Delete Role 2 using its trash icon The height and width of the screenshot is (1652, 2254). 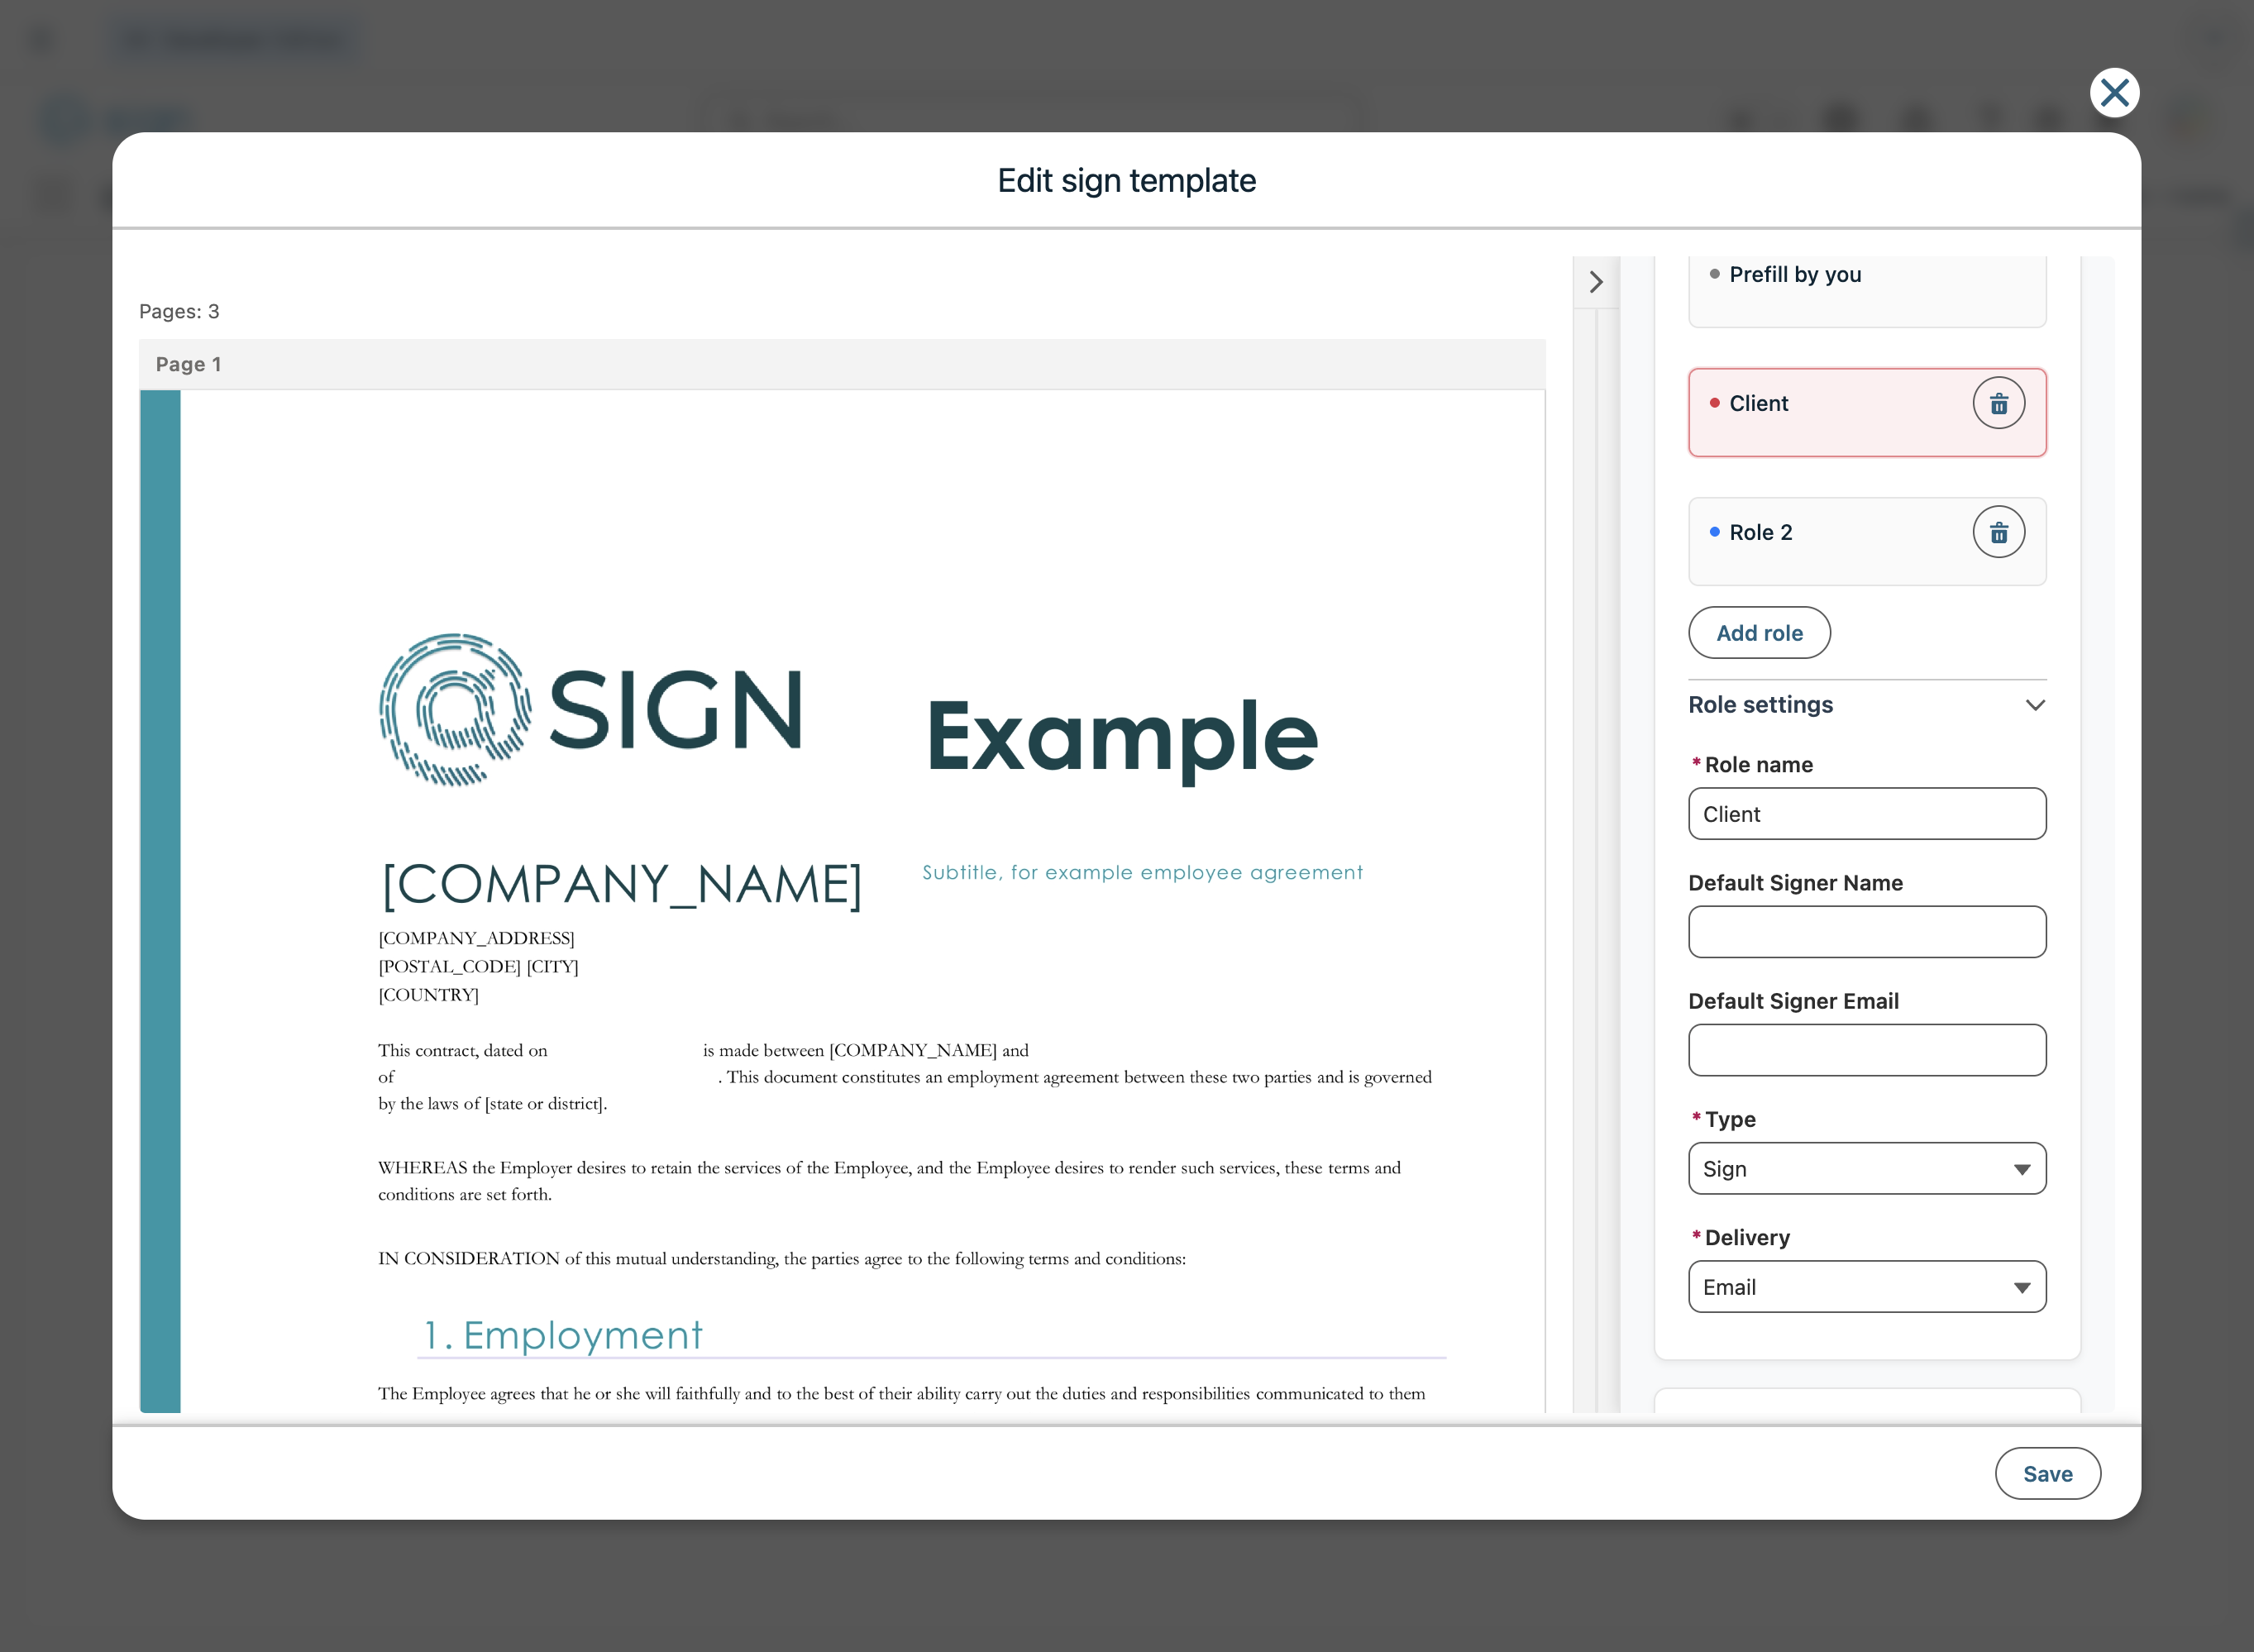(x=1997, y=532)
